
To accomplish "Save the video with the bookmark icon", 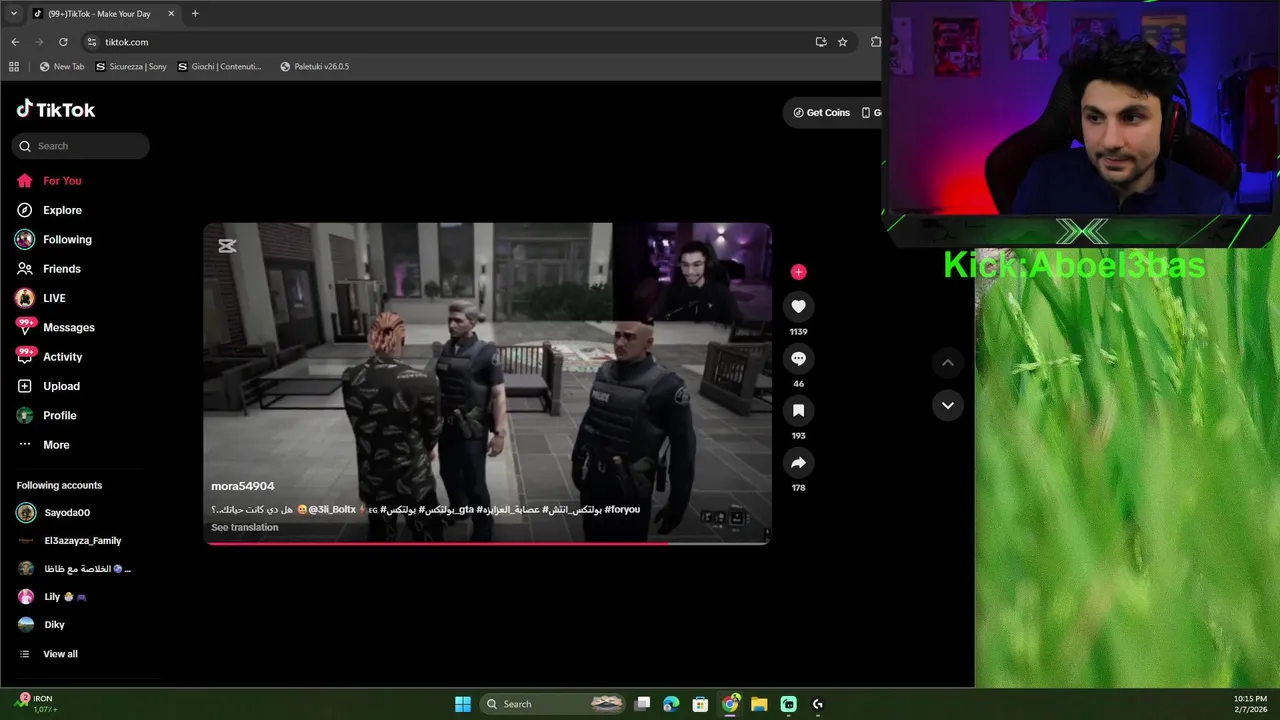I will [798, 411].
